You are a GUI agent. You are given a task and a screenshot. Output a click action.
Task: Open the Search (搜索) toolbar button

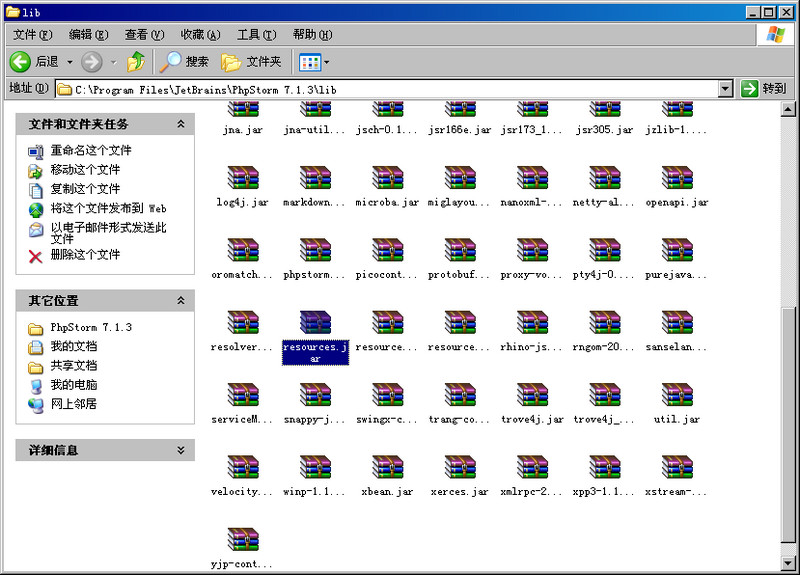point(185,62)
